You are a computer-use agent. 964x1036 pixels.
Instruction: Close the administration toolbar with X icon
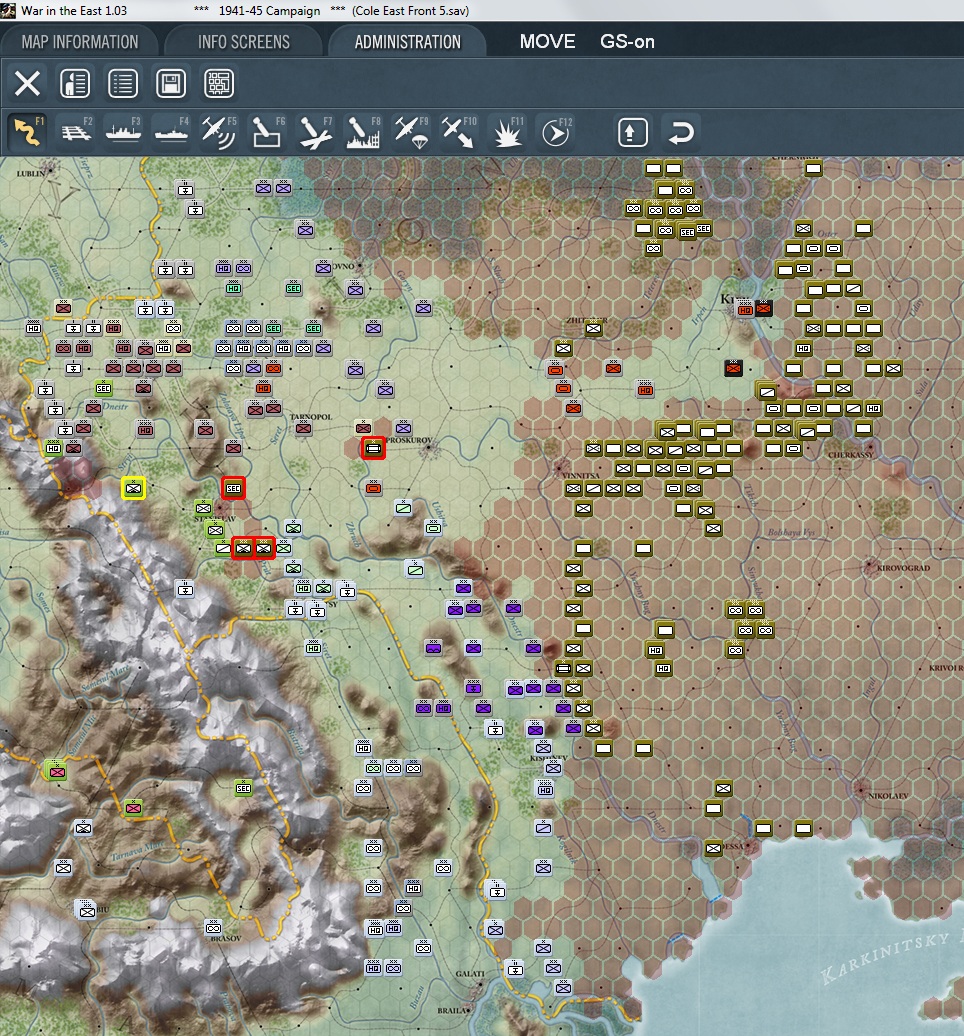pyautogui.click(x=27, y=84)
